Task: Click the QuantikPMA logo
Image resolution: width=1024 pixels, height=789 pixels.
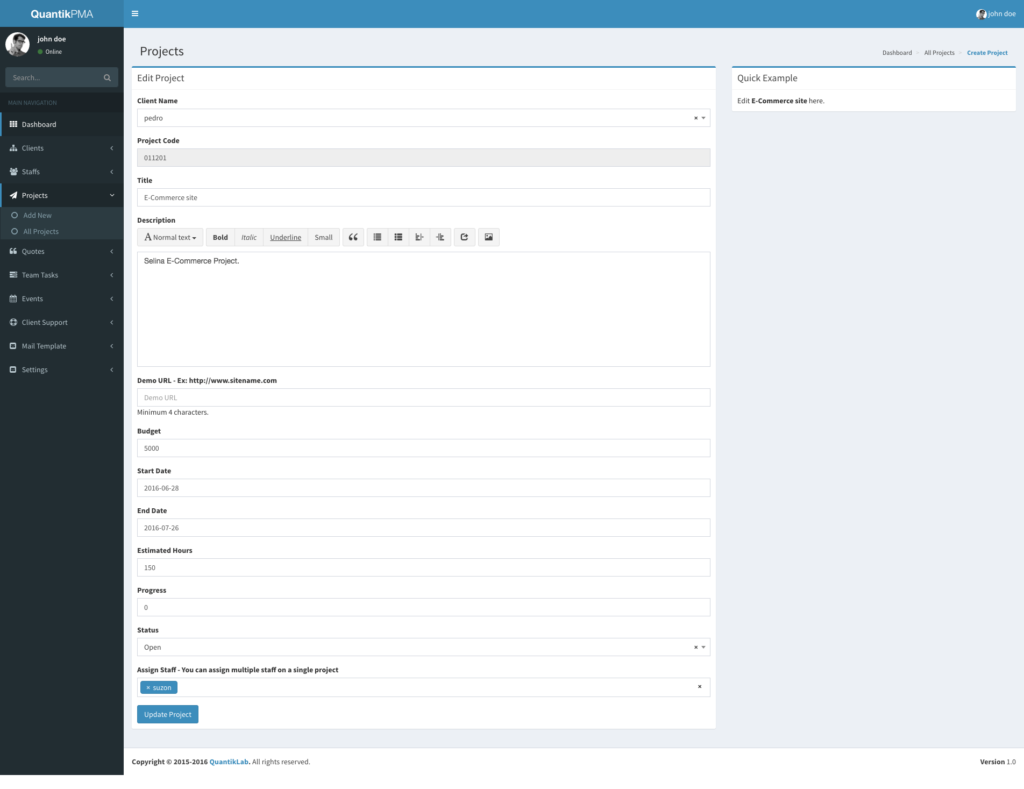Action: [x=61, y=14]
